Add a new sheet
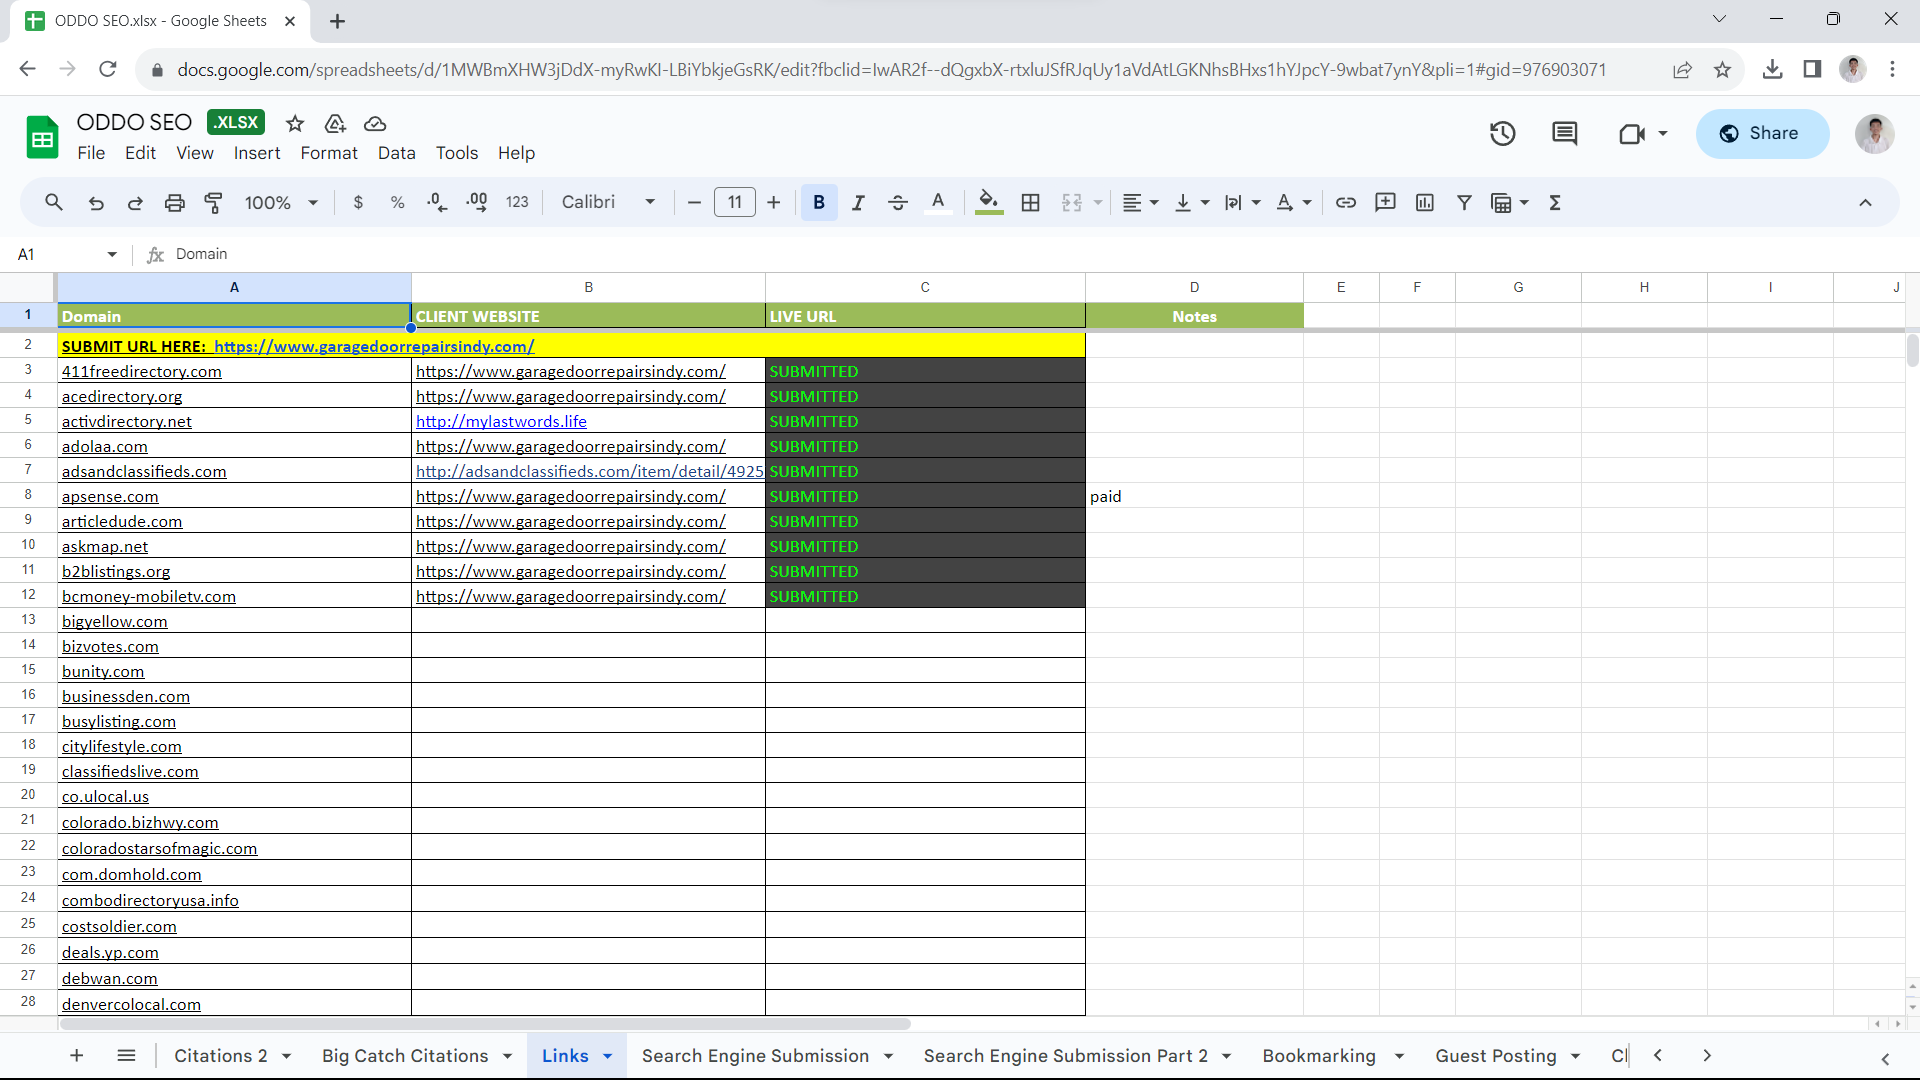This screenshot has width=1920, height=1080. [76, 1056]
